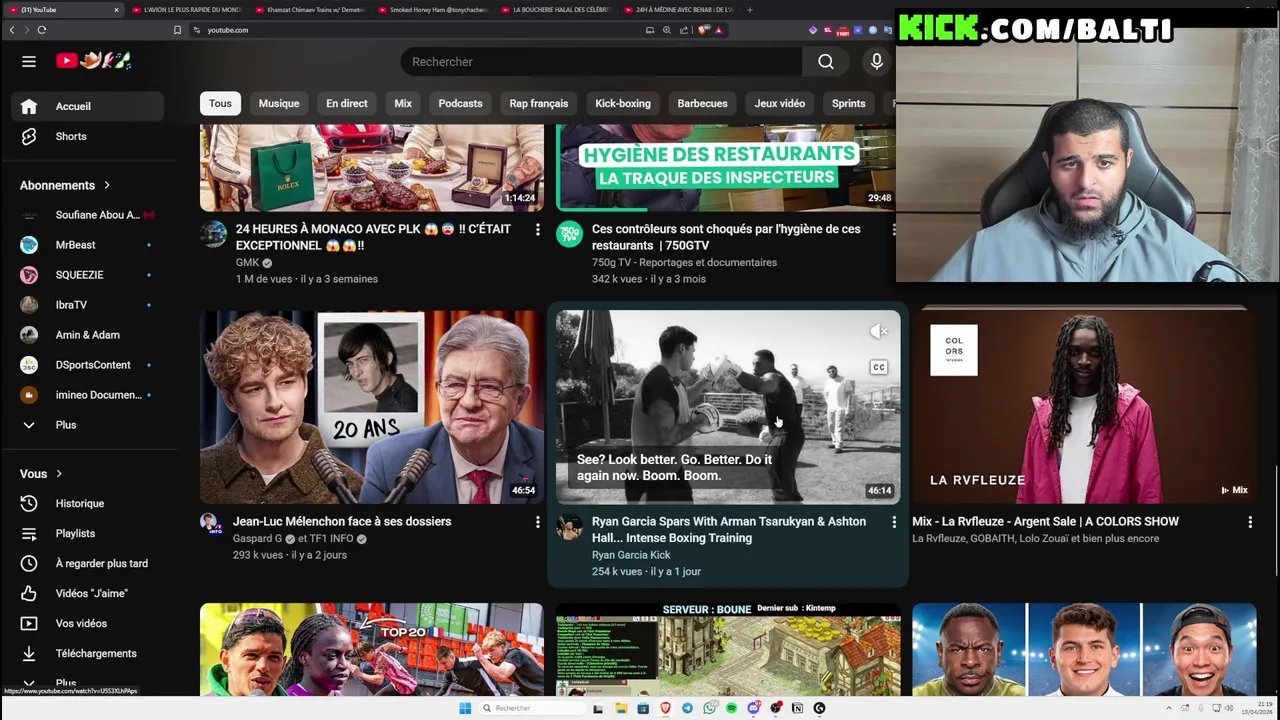The image size is (1280, 720).
Task: Click the browser back arrow
Action: point(12,30)
